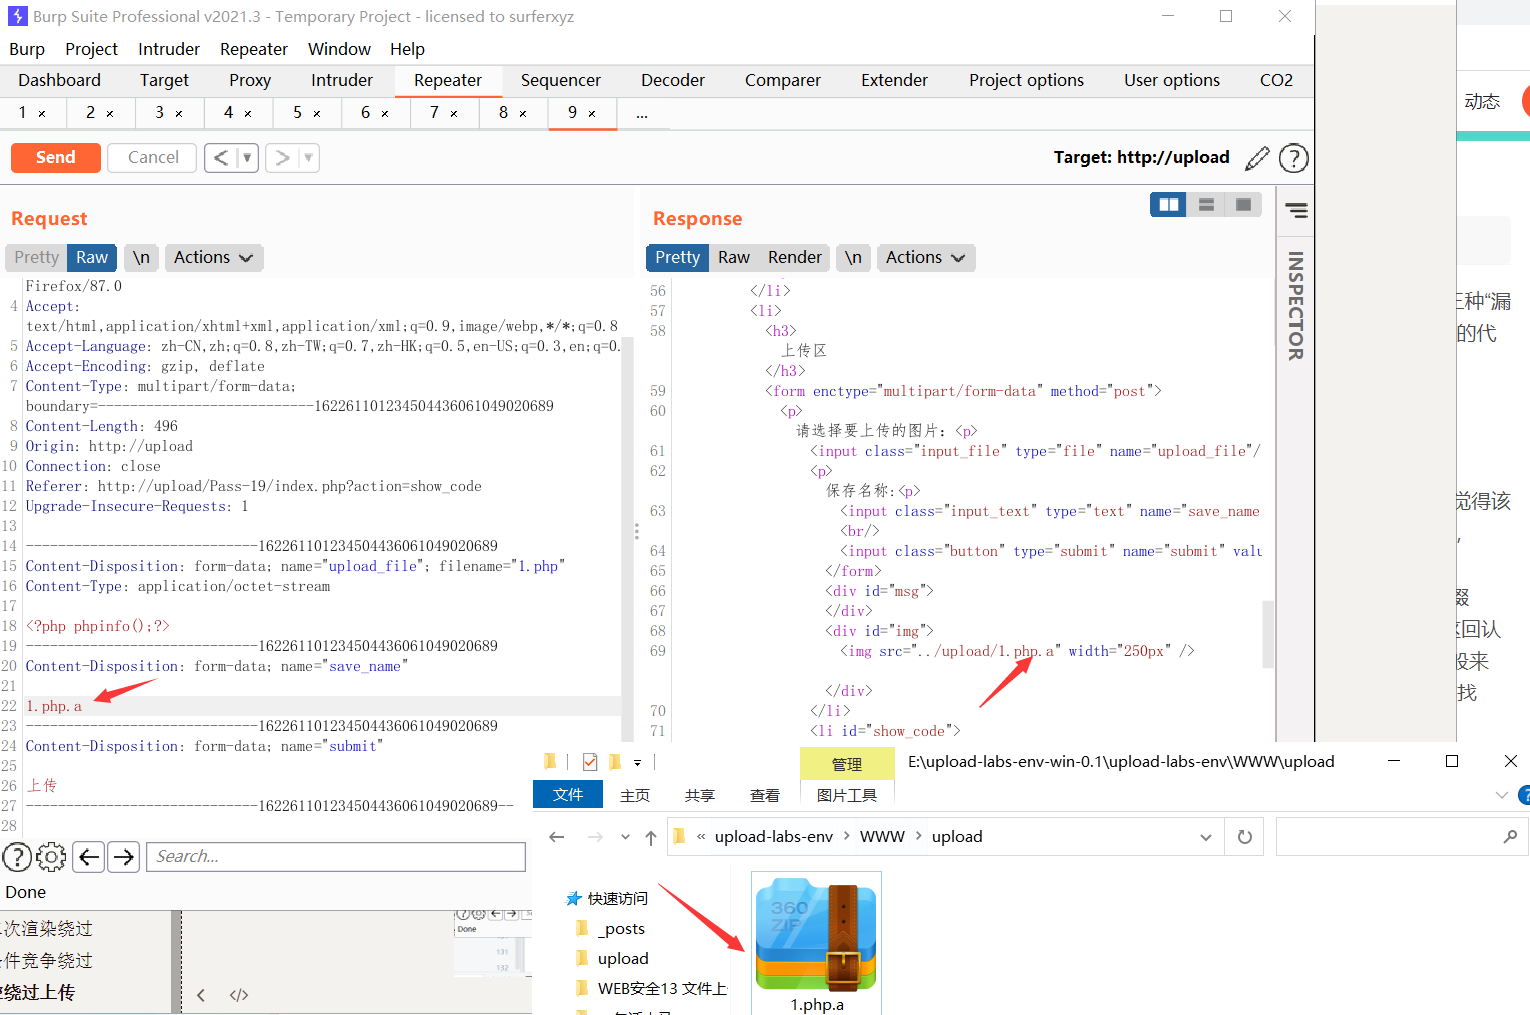Expand the Explorer address bar dropdown
This screenshot has width=1530, height=1015.
pos(1205,837)
